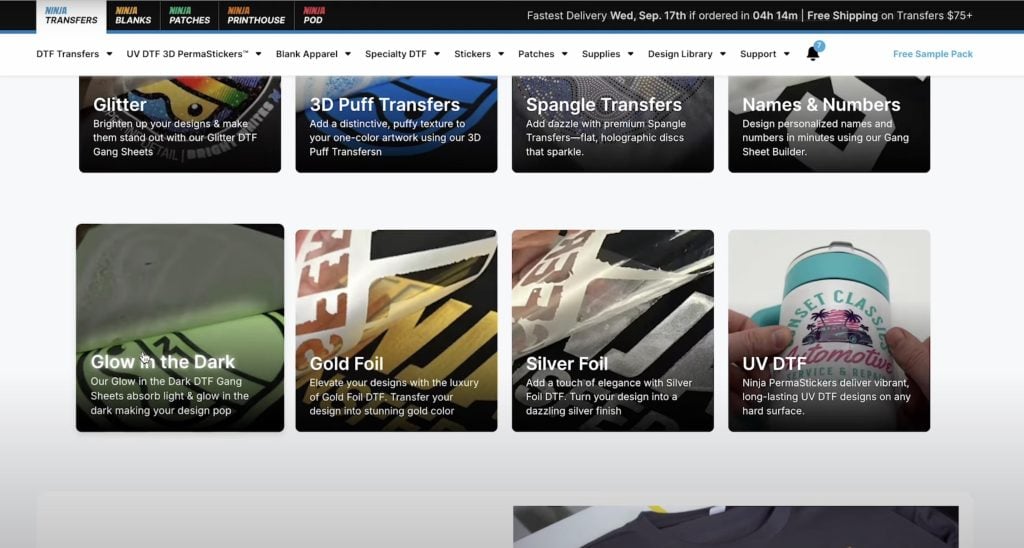Choose the UV DTF tumbler card
Screen dimensions: 1024x548
pyautogui.click(x=829, y=331)
